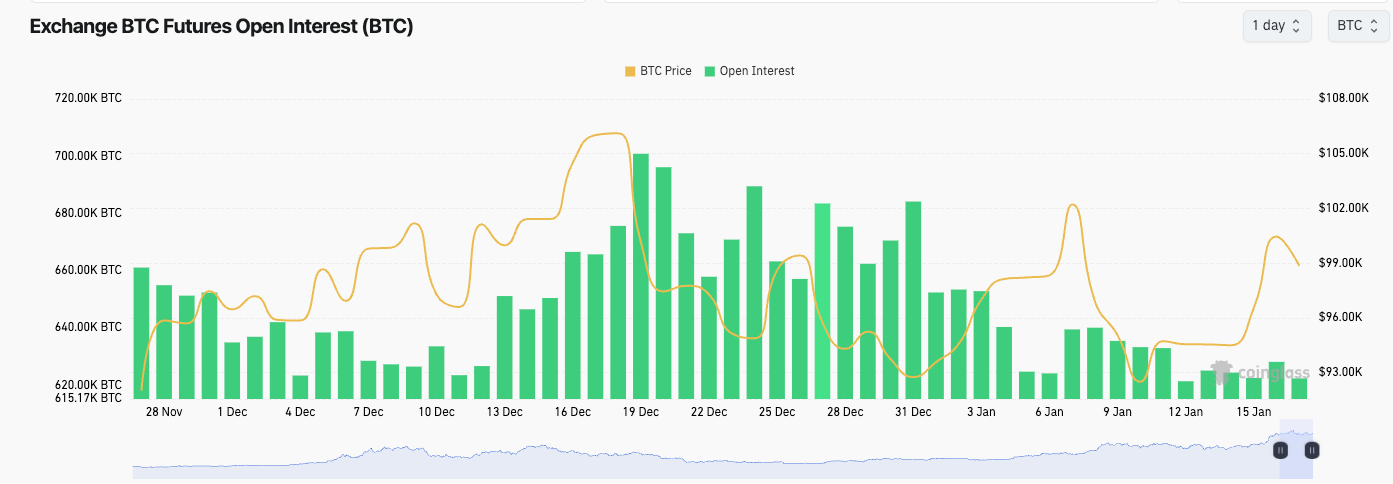This screenshot has height=484, width=1393.
Task: Click the highlighted light-green bar before 28 Dec
Action: tap(822, 300)
